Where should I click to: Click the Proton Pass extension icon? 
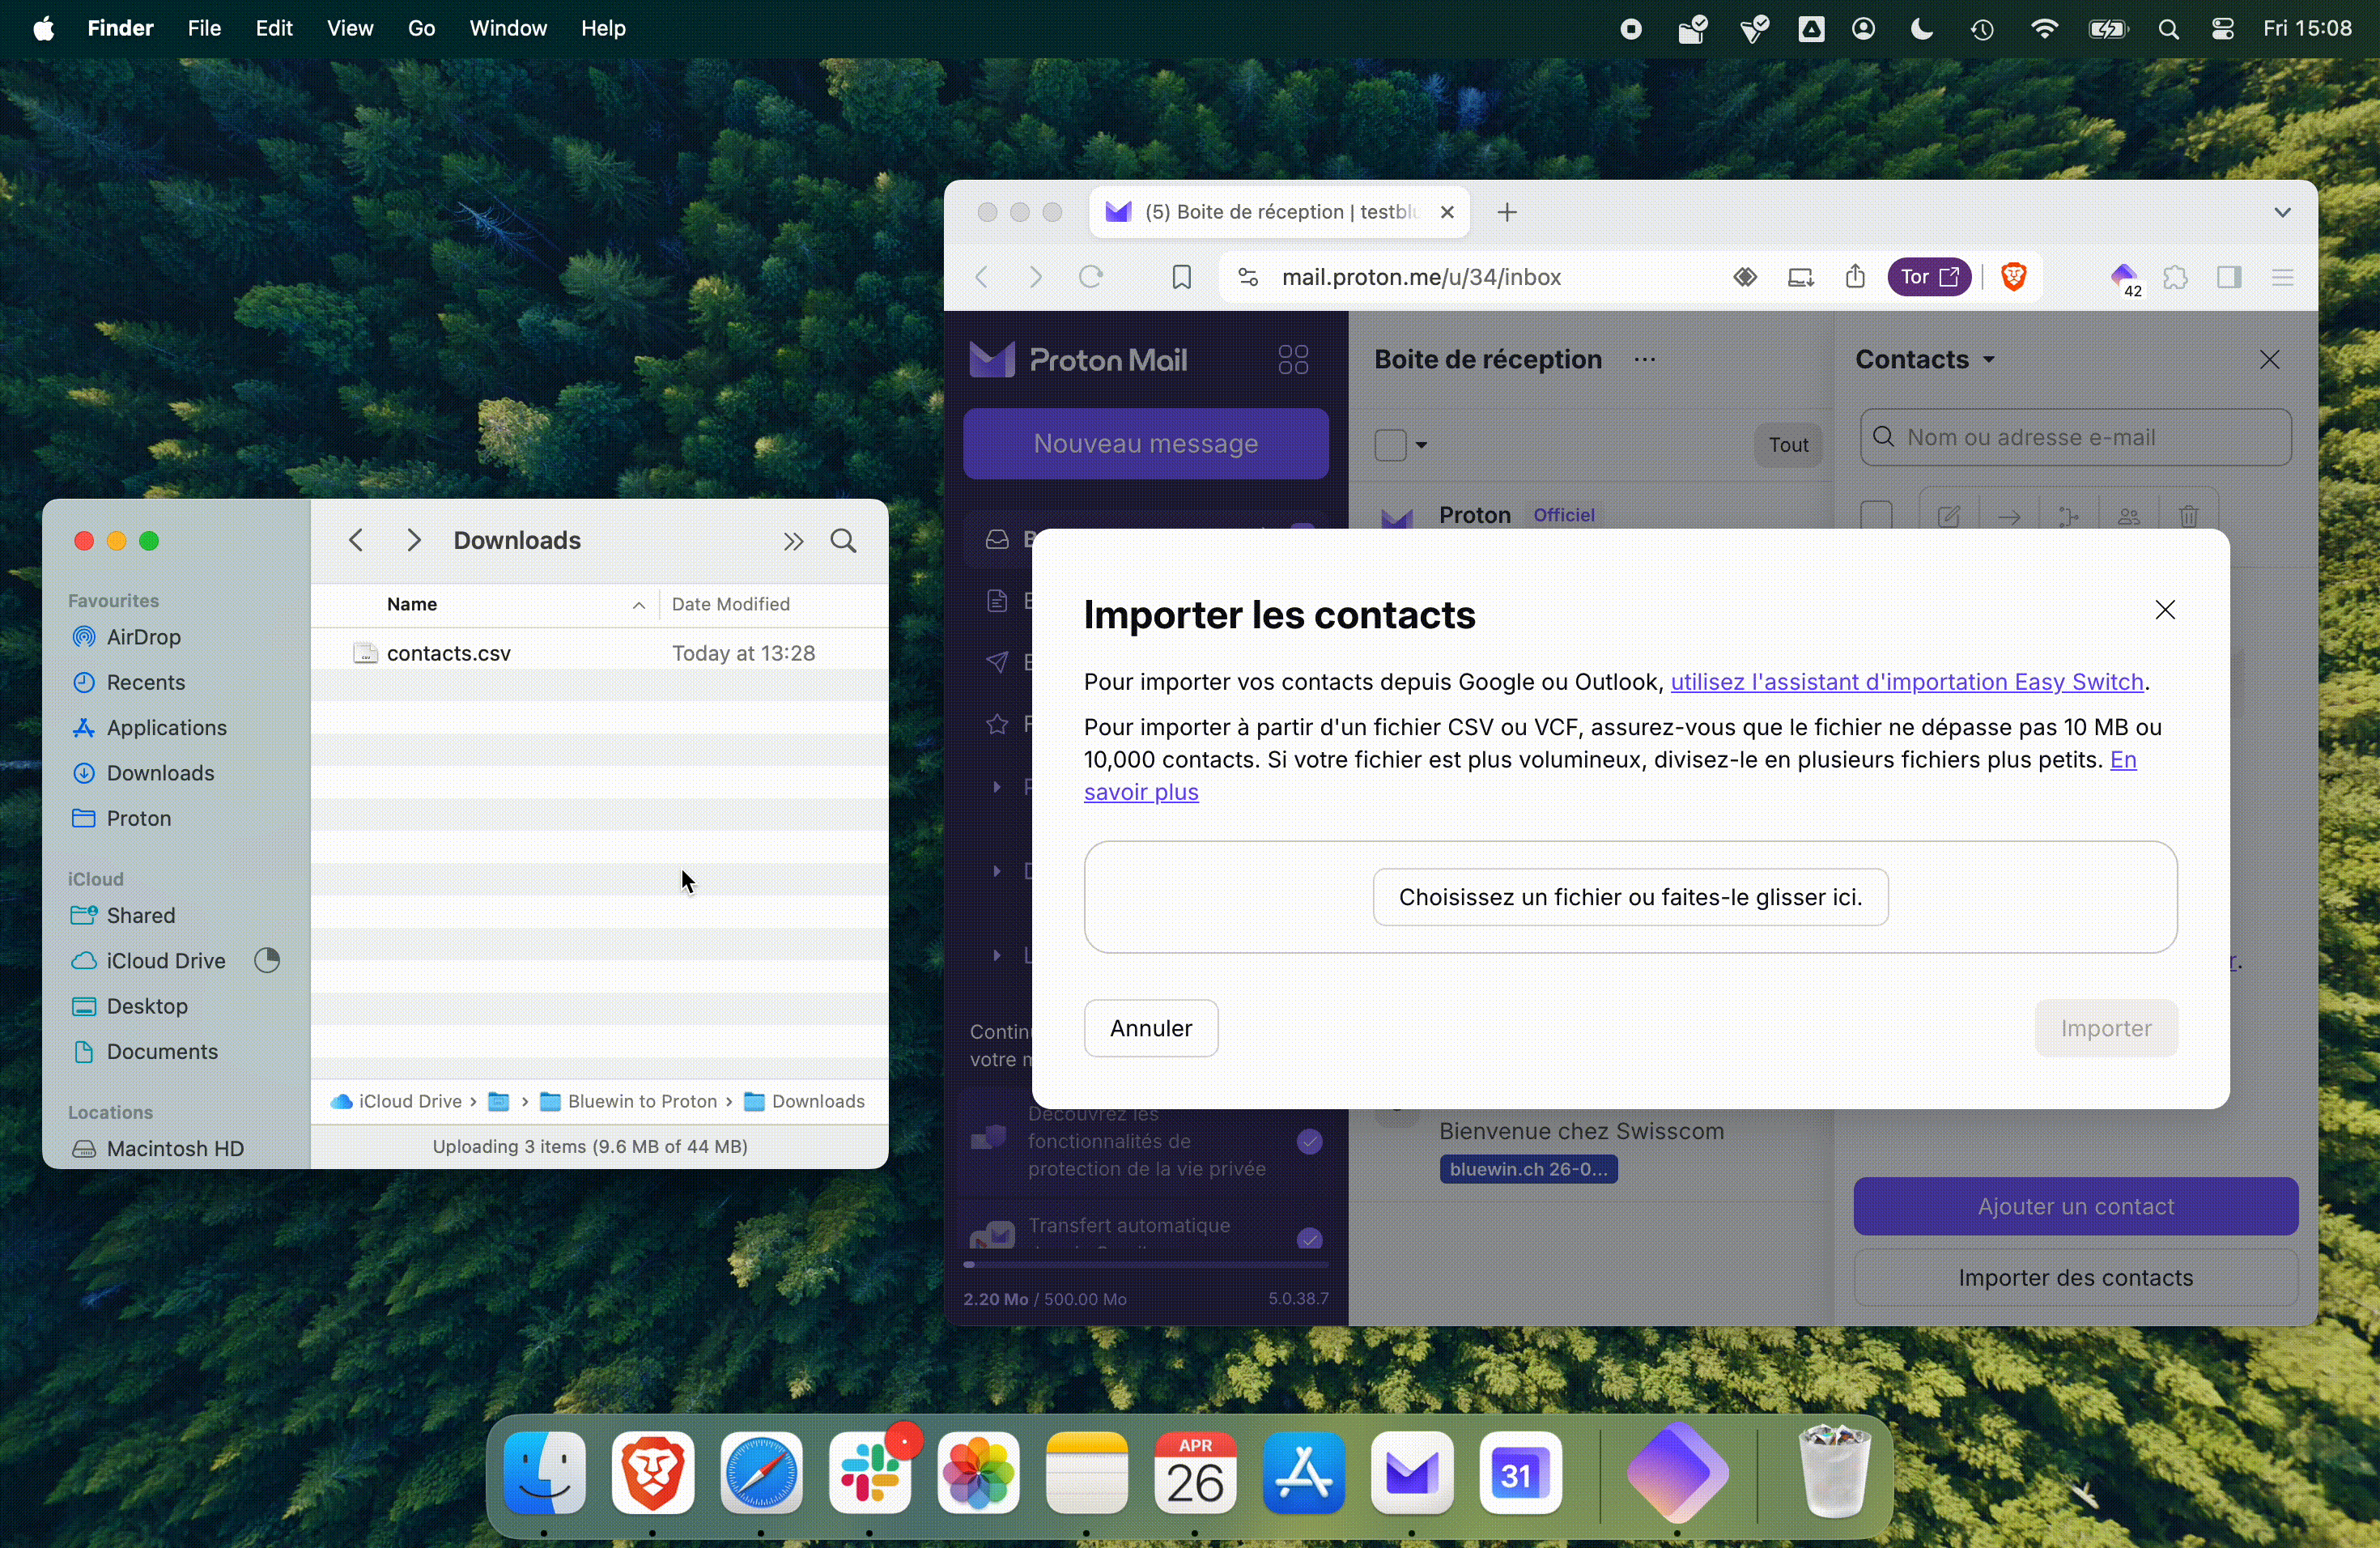click(x=2124, y=278)
